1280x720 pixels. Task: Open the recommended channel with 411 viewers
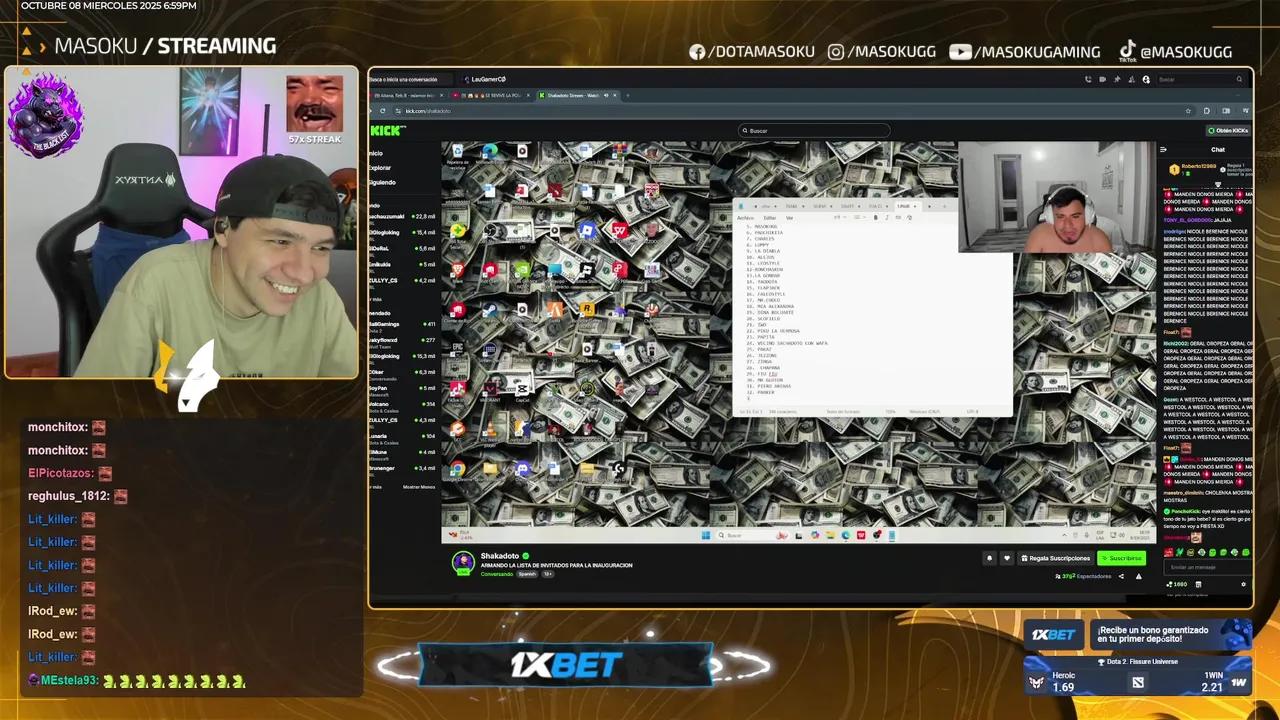tap(403, 324)
